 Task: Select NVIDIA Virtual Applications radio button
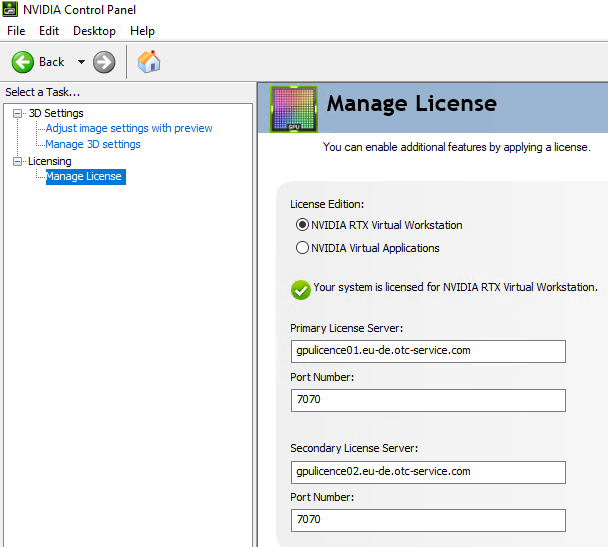(x=302, y=248)
